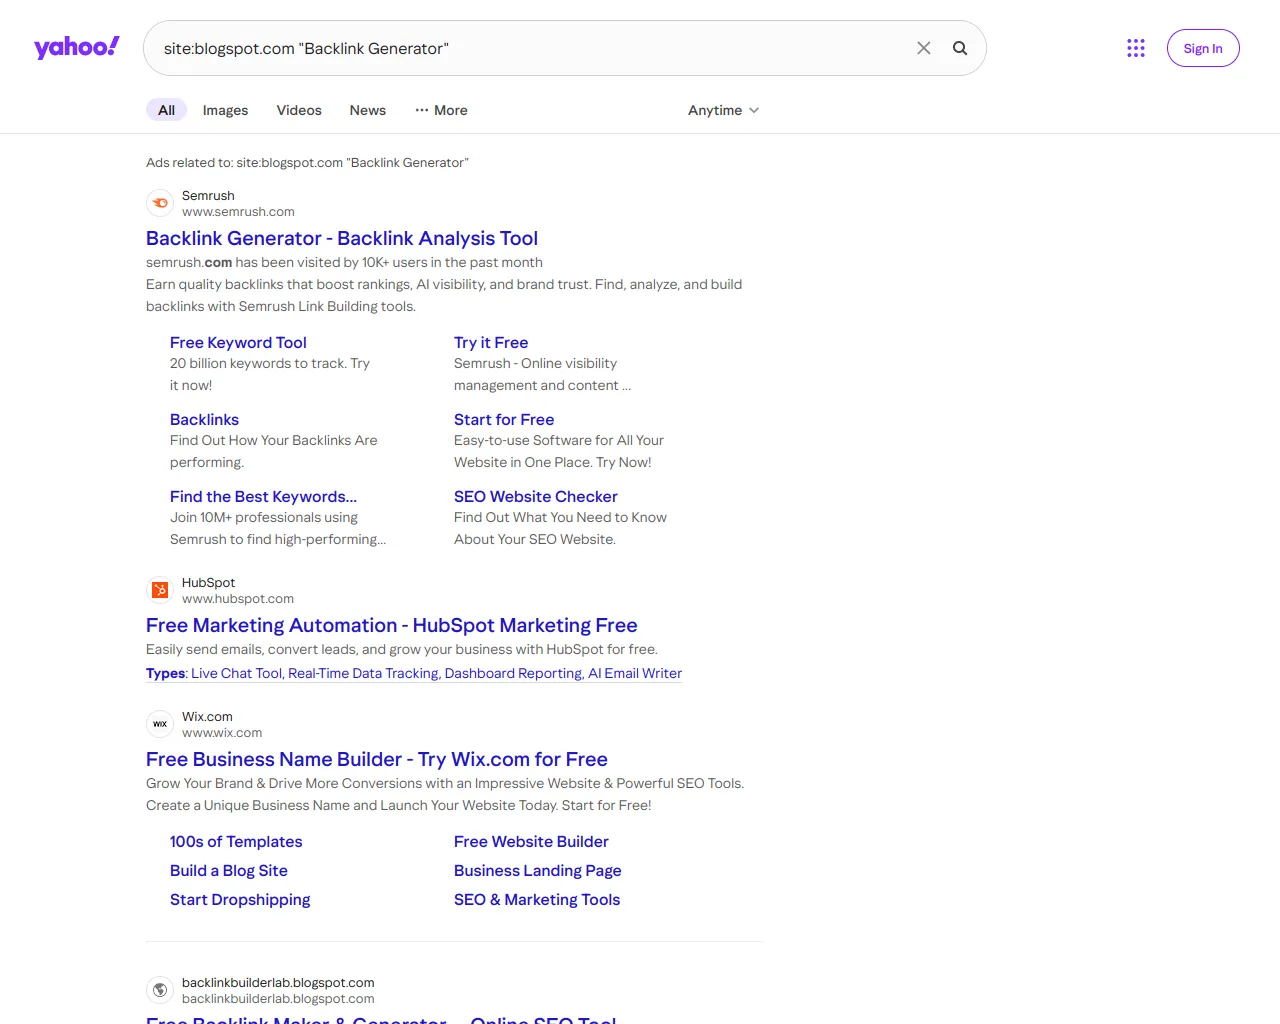
Task: Click the Wix.com advertiser name
Action: 207,717
